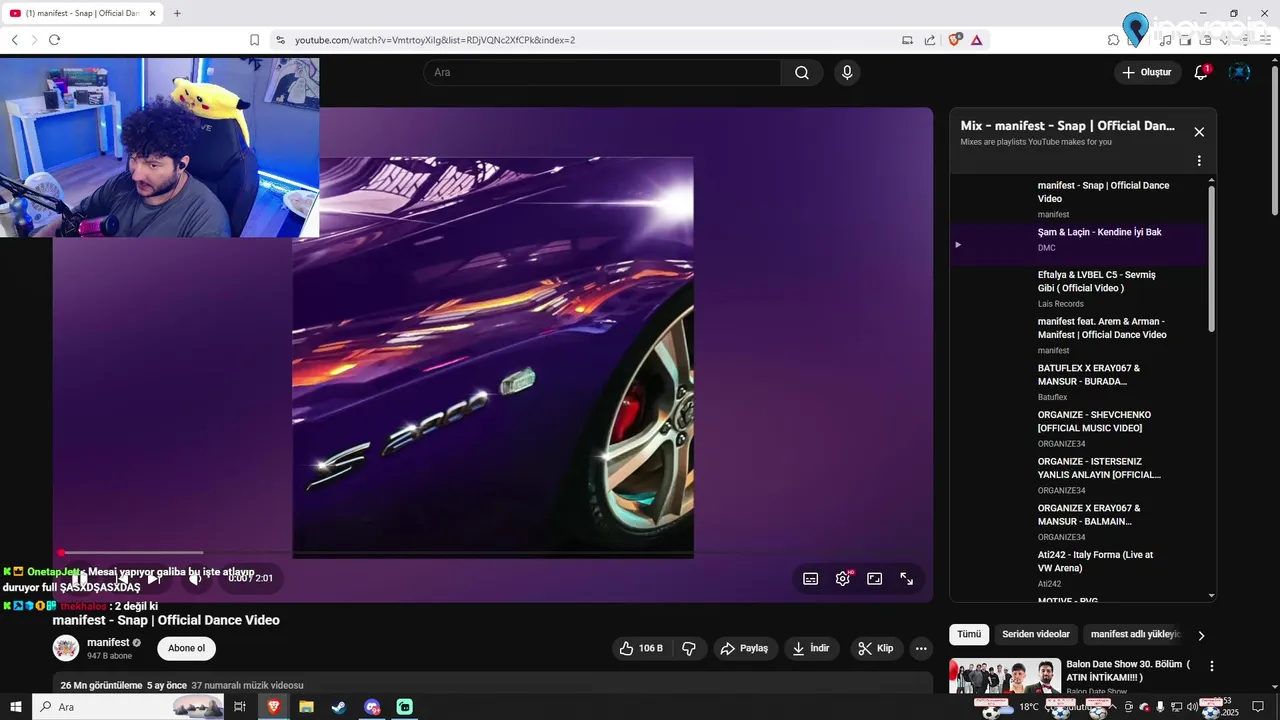Play Ati242 - Italy Forma playlist item
This screenshot has height=720, width=1280.
pos(1078,569)
